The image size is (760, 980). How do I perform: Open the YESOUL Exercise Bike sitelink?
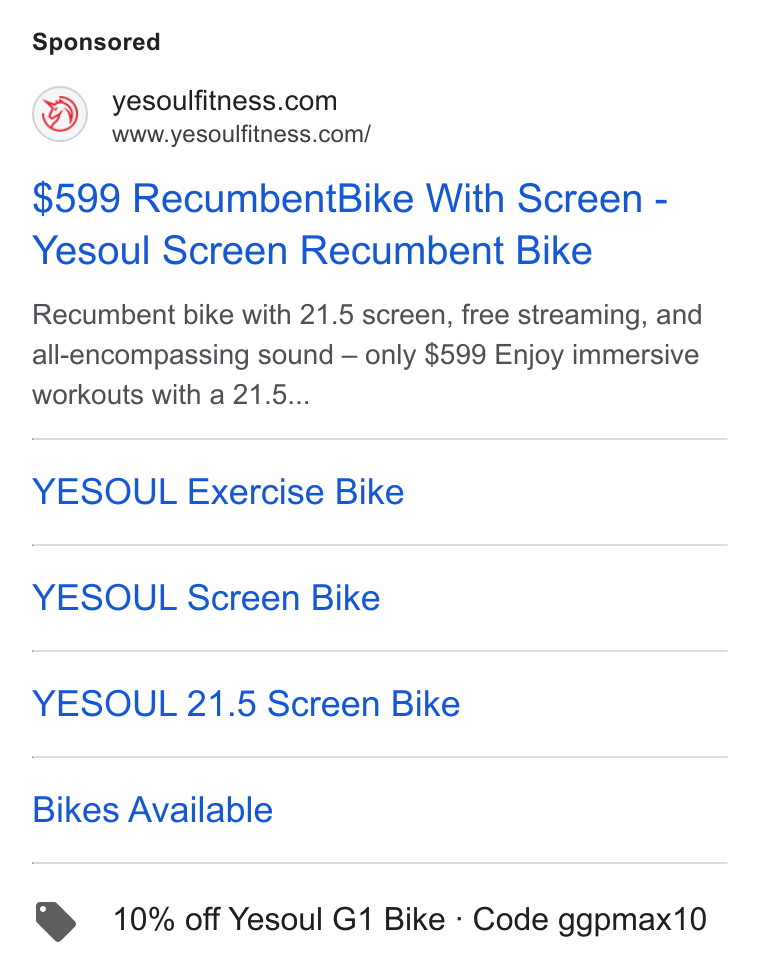(x=218, y=492)
